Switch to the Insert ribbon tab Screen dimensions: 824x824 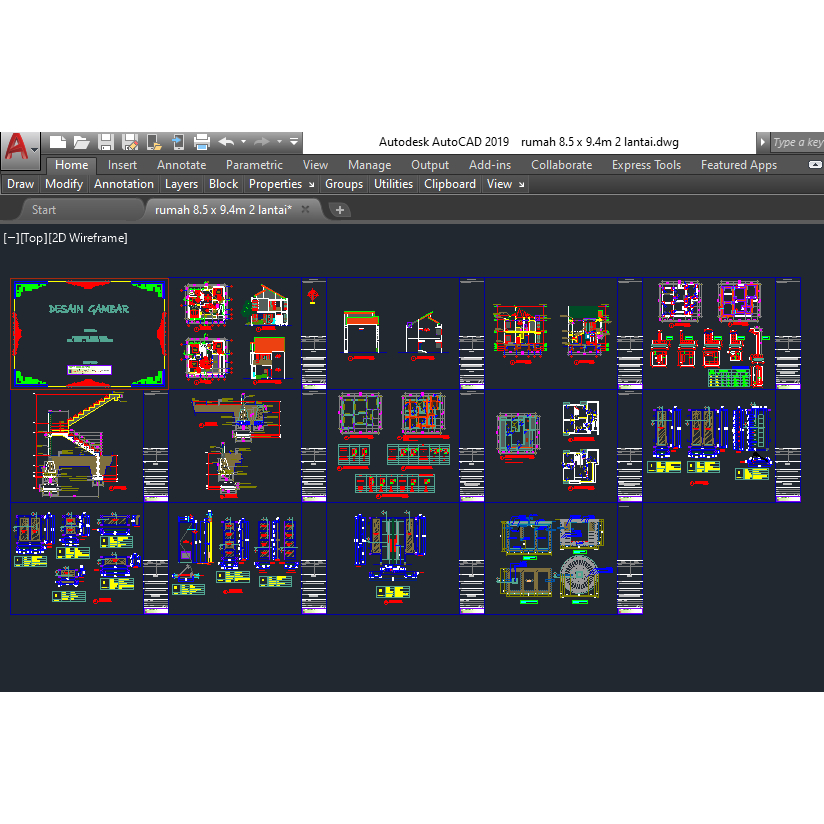pos(122,165)
